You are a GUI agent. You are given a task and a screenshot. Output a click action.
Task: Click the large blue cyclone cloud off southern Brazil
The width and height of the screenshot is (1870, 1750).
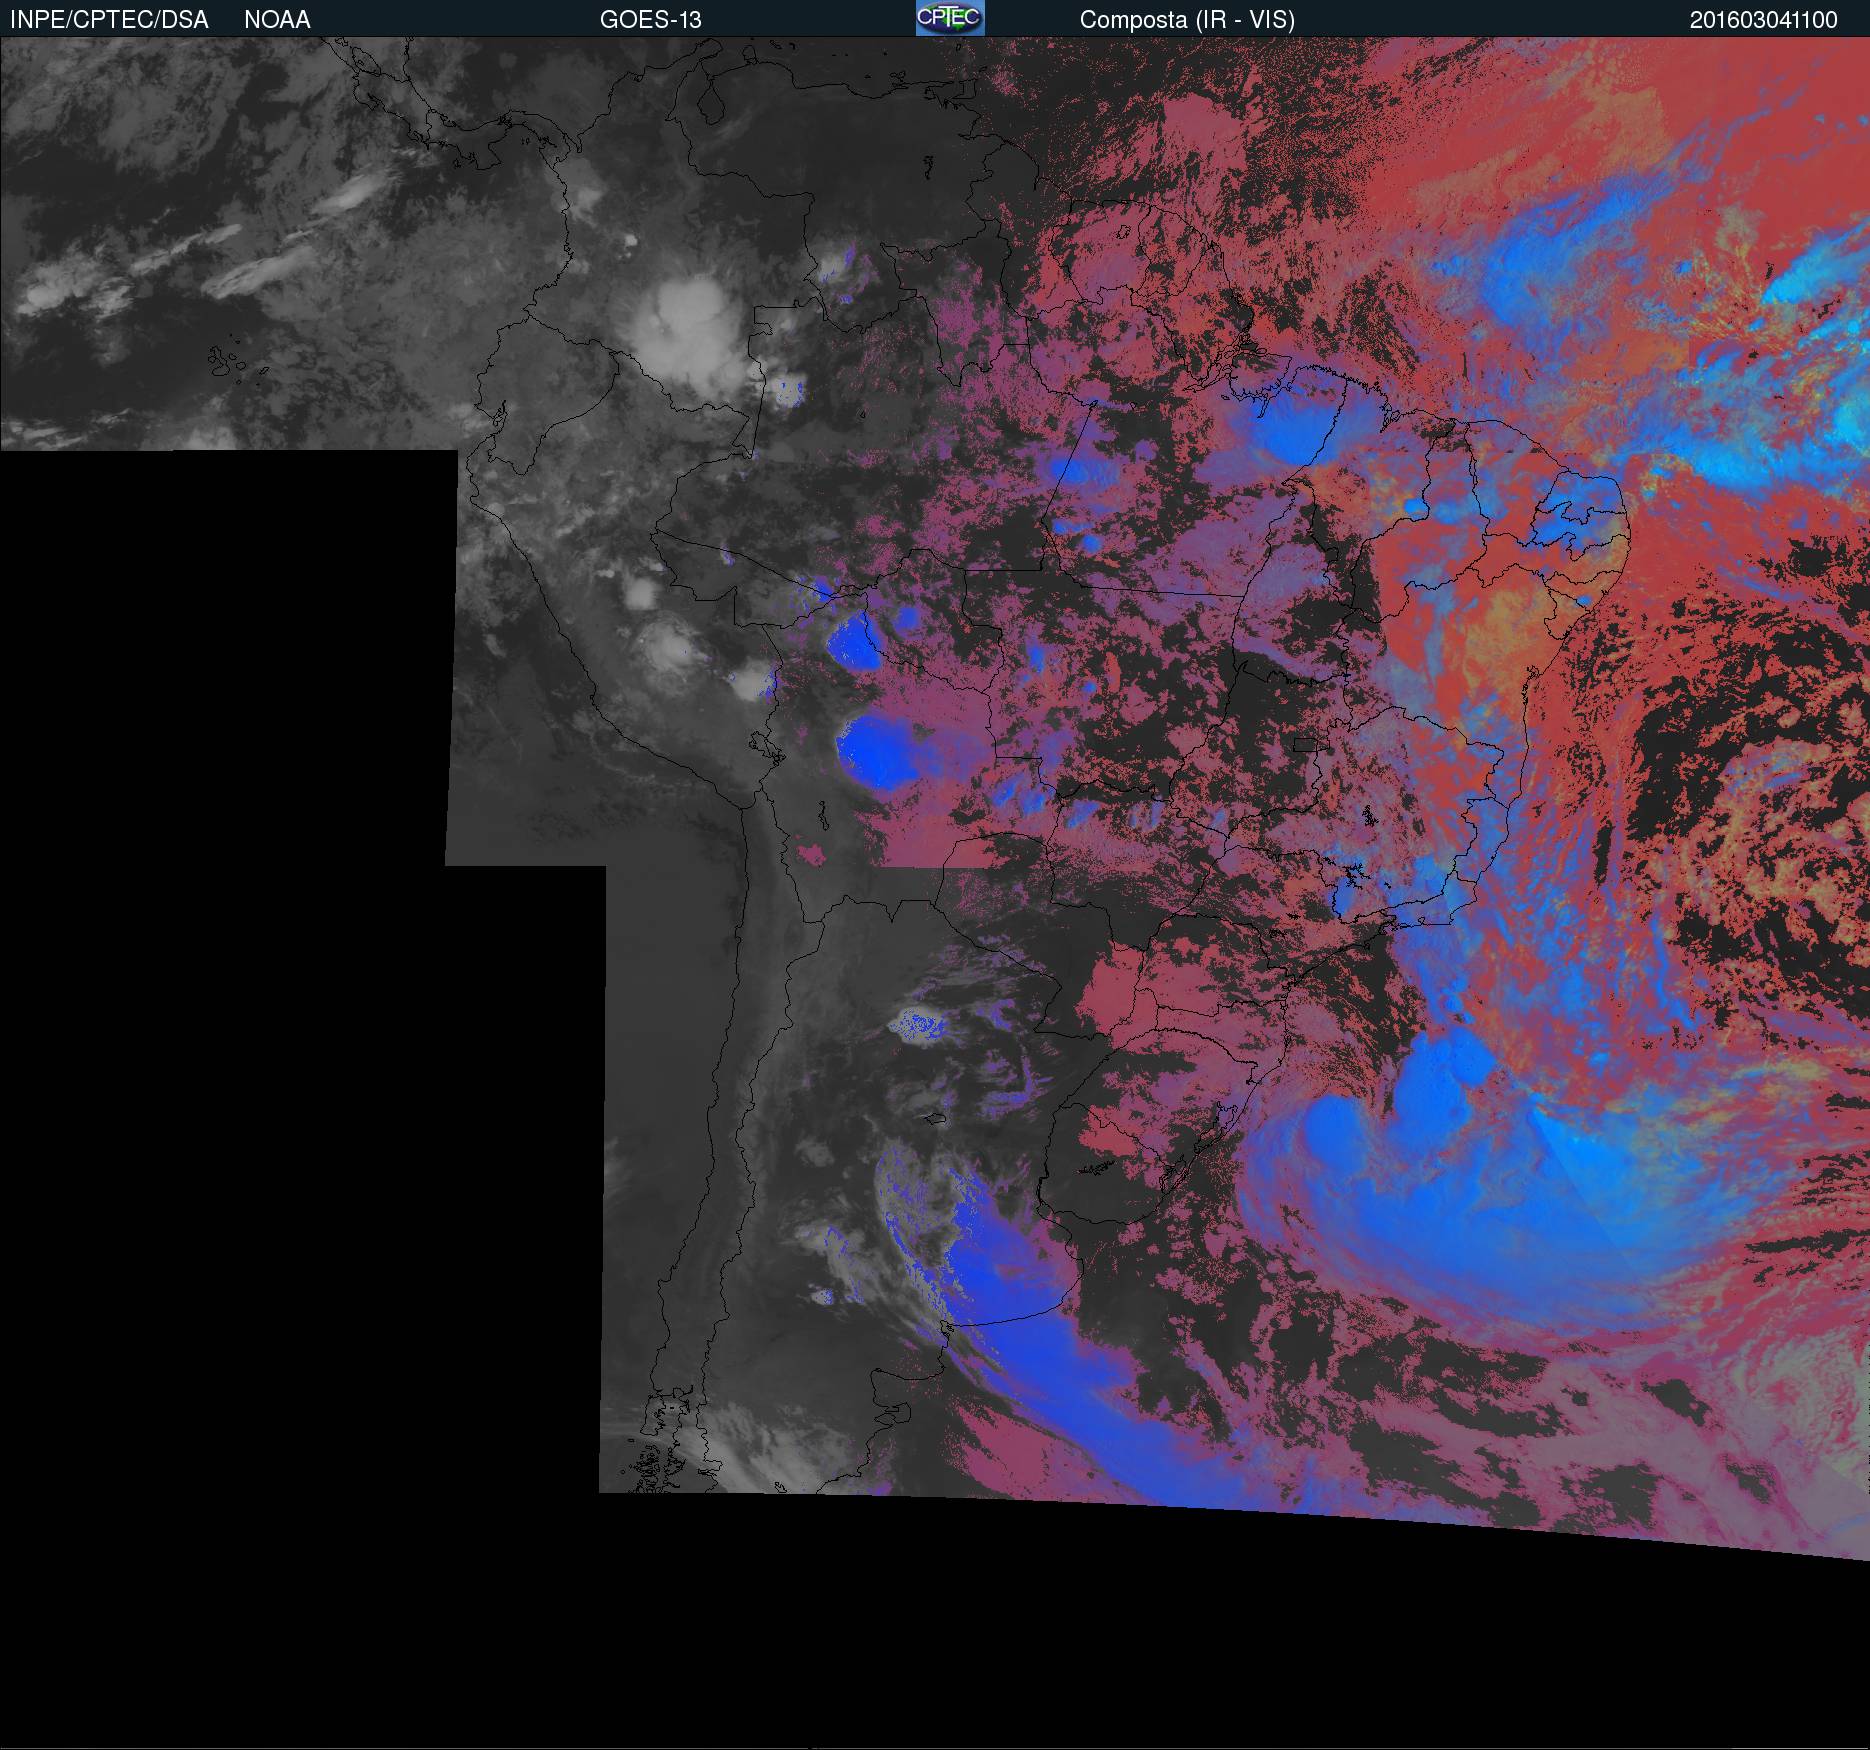pyautogui.click(x=1450, y=1180)
